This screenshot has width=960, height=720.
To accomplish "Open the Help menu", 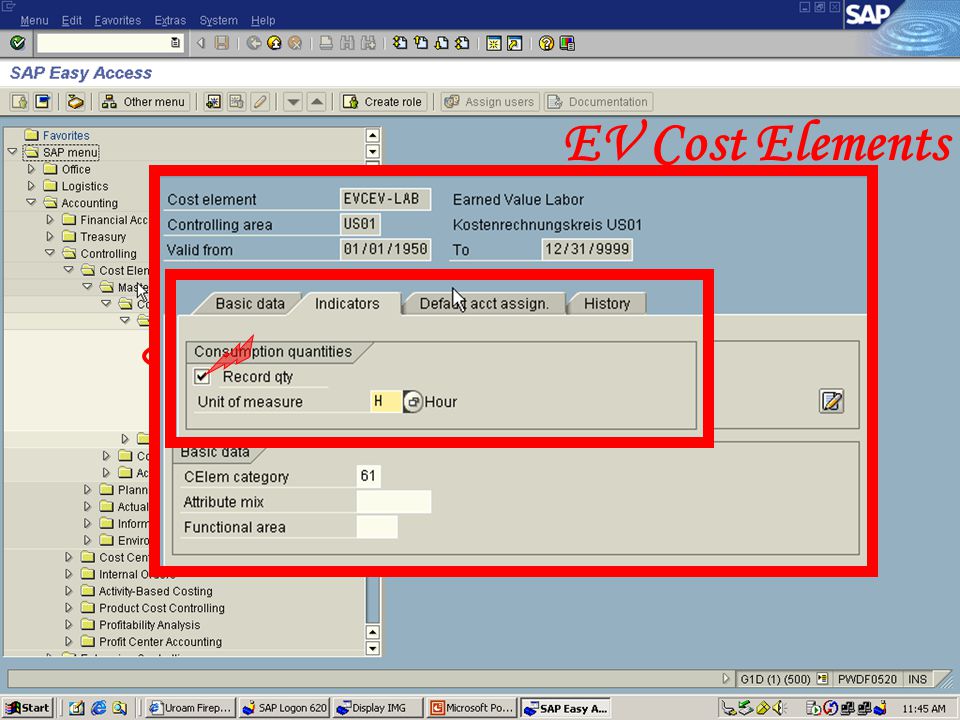I will pyautogui.click(x=263, y=20).
